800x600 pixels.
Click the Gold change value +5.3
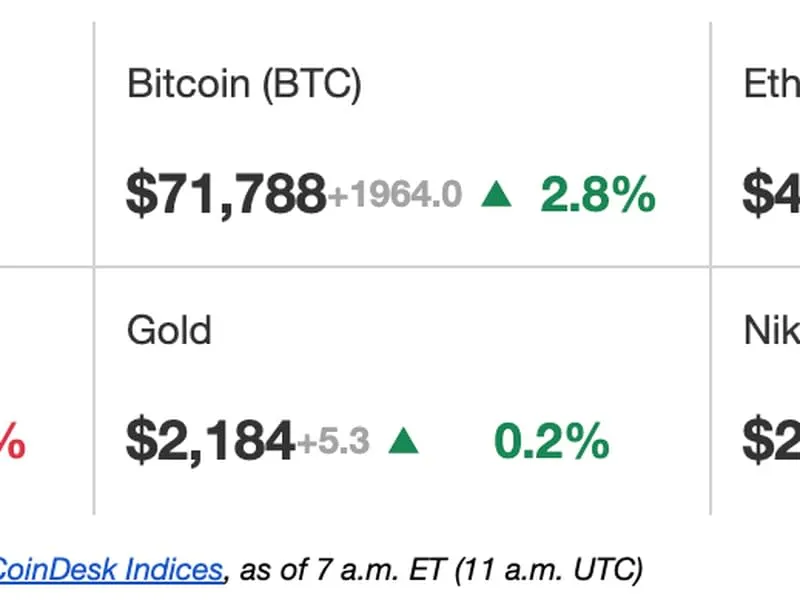[x=333, y=441]
